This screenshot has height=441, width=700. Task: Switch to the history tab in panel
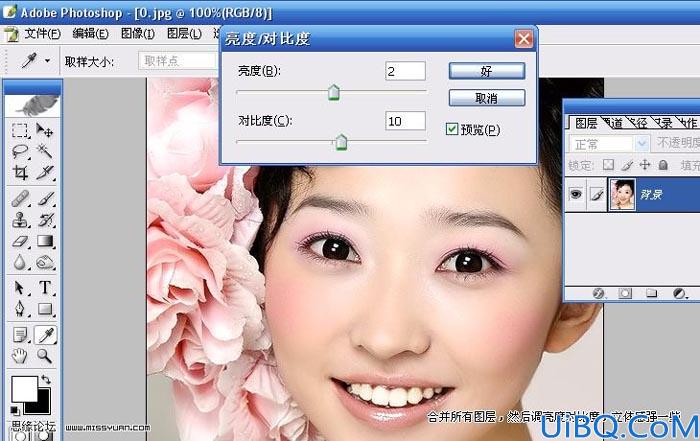pos(663,123)
